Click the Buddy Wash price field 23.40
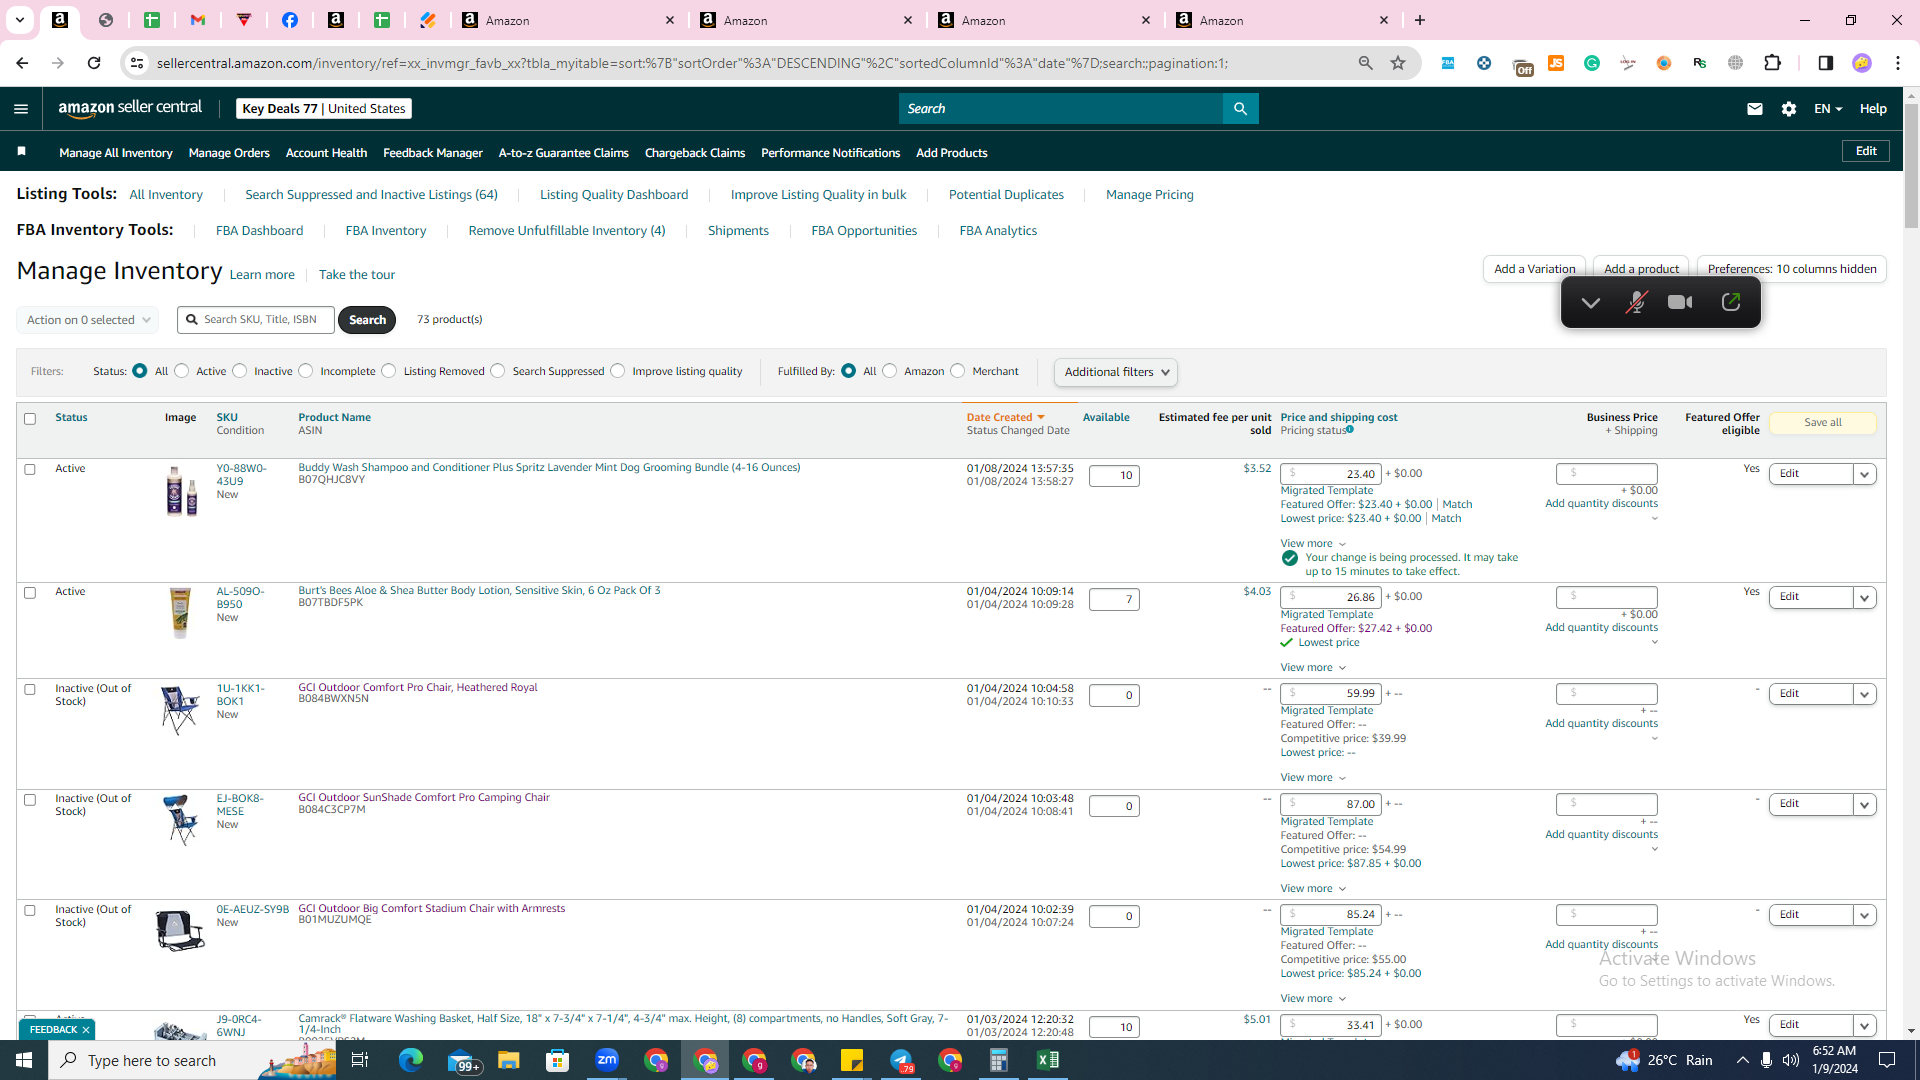 (x=1331, y=474)
